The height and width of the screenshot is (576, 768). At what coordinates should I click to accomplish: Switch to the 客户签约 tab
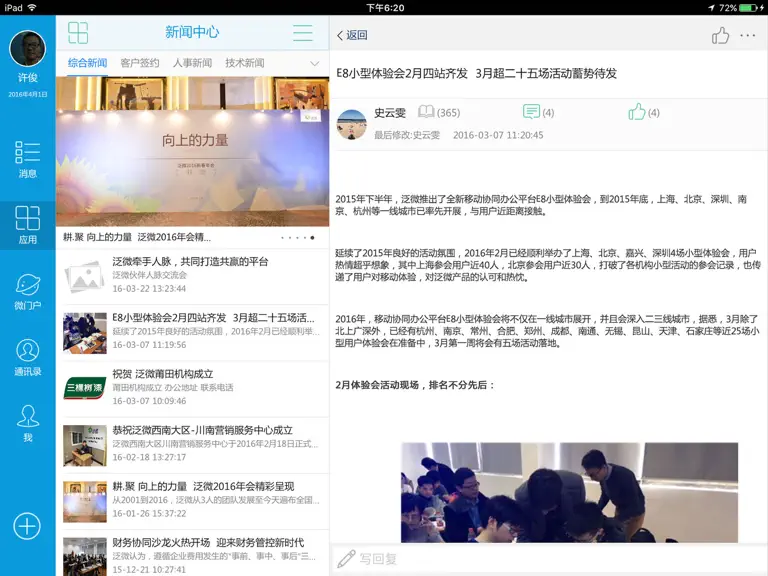coord(140,63)
